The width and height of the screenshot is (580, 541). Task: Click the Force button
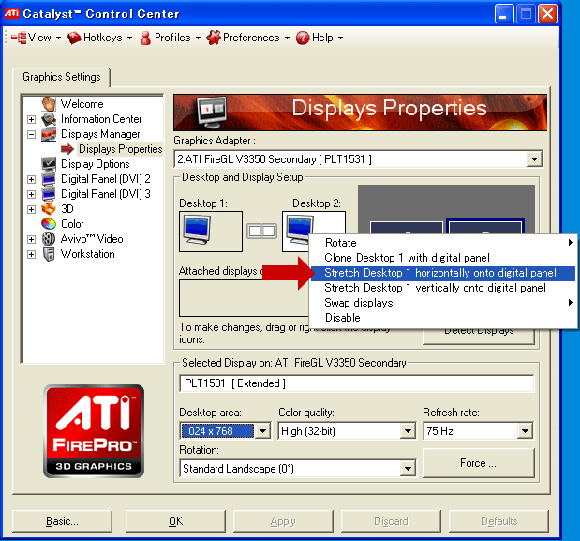(x=479, y=463)
